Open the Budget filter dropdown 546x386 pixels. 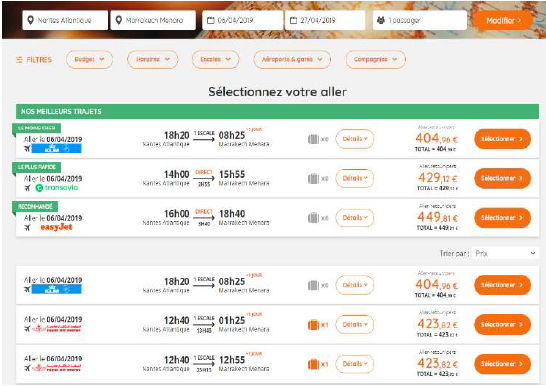(x=89, y=60)
